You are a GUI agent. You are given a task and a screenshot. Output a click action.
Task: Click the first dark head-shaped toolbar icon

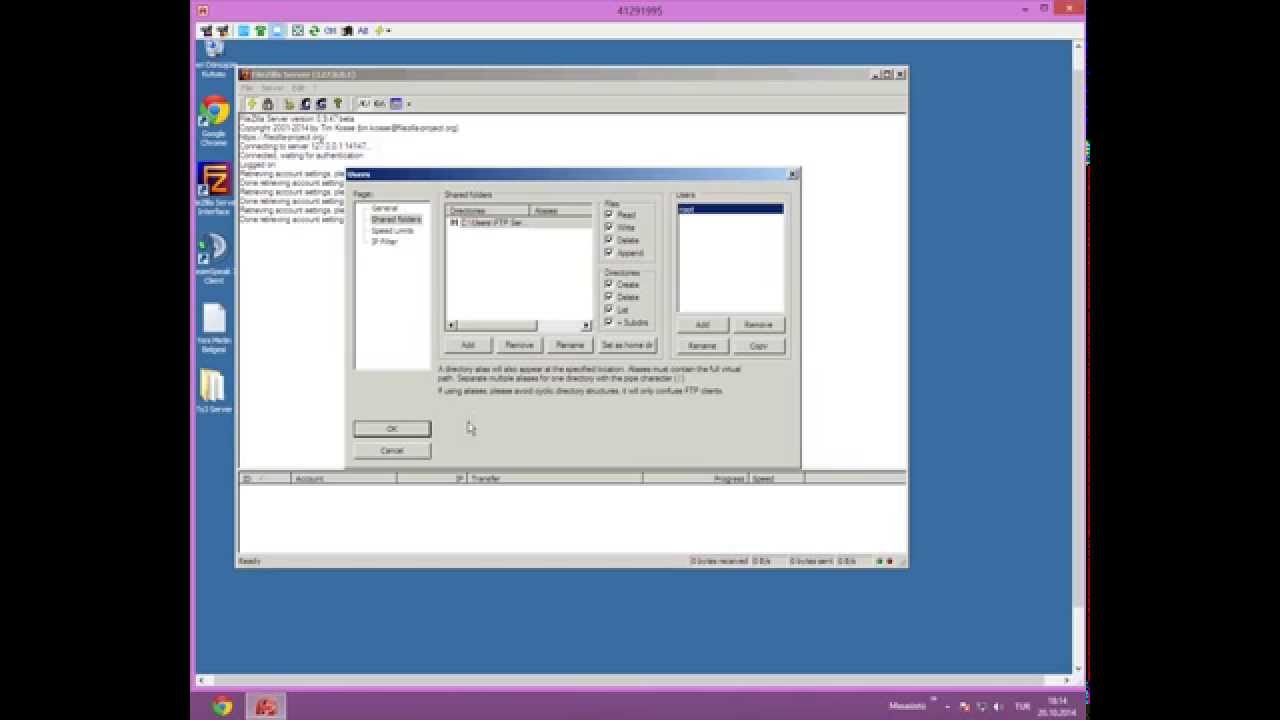tap(306, 104)
